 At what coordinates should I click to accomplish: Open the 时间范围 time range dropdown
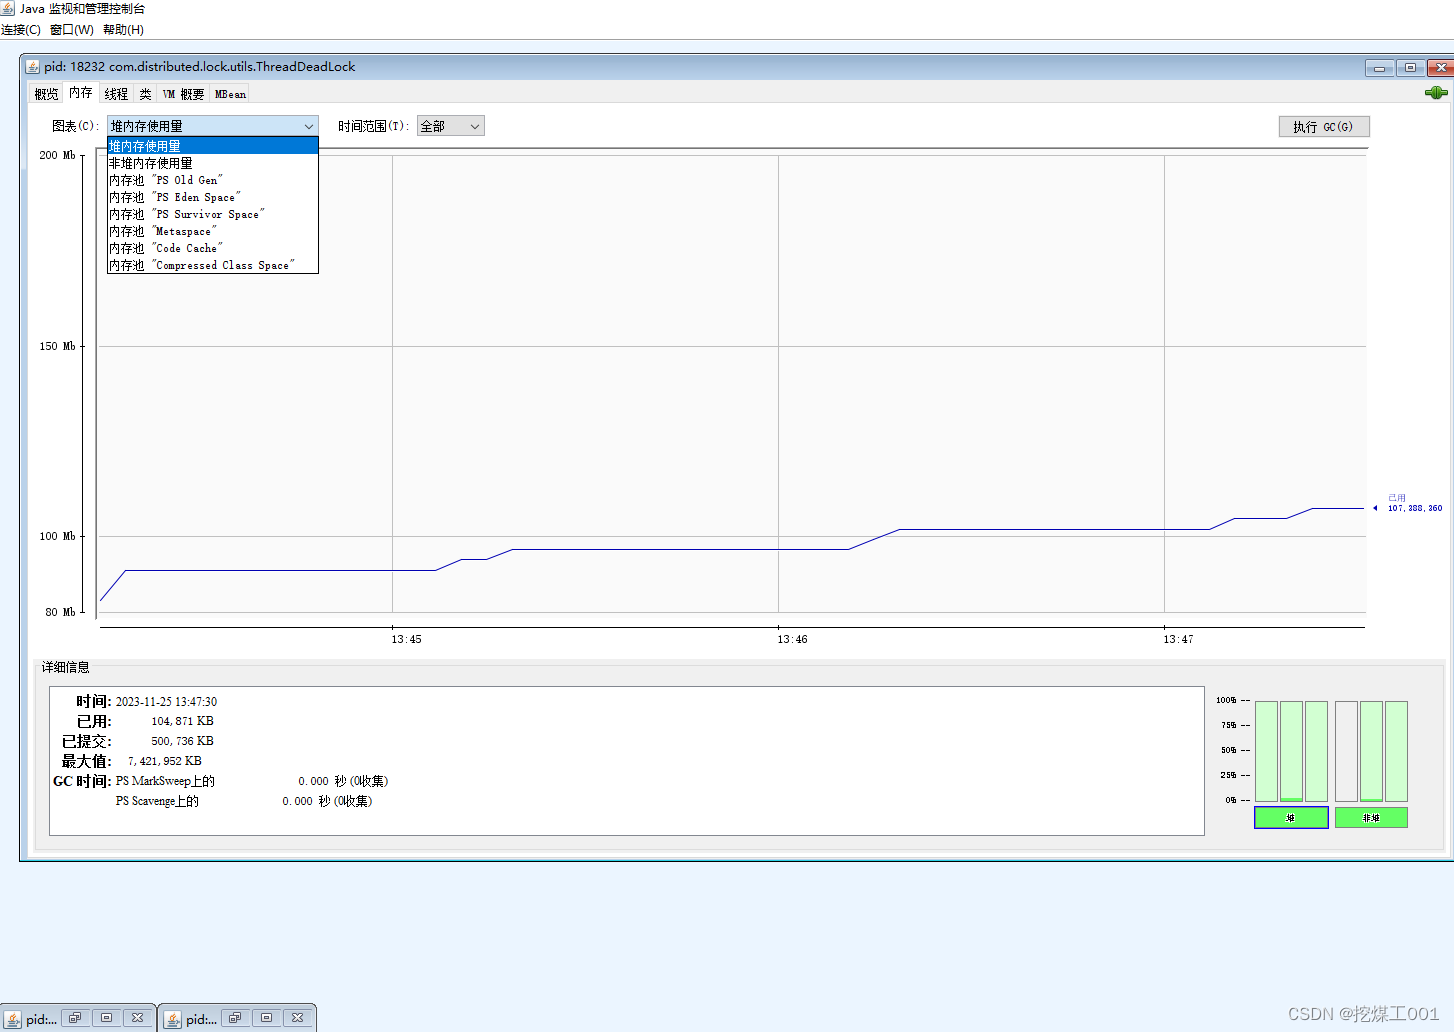click(451, 126)
